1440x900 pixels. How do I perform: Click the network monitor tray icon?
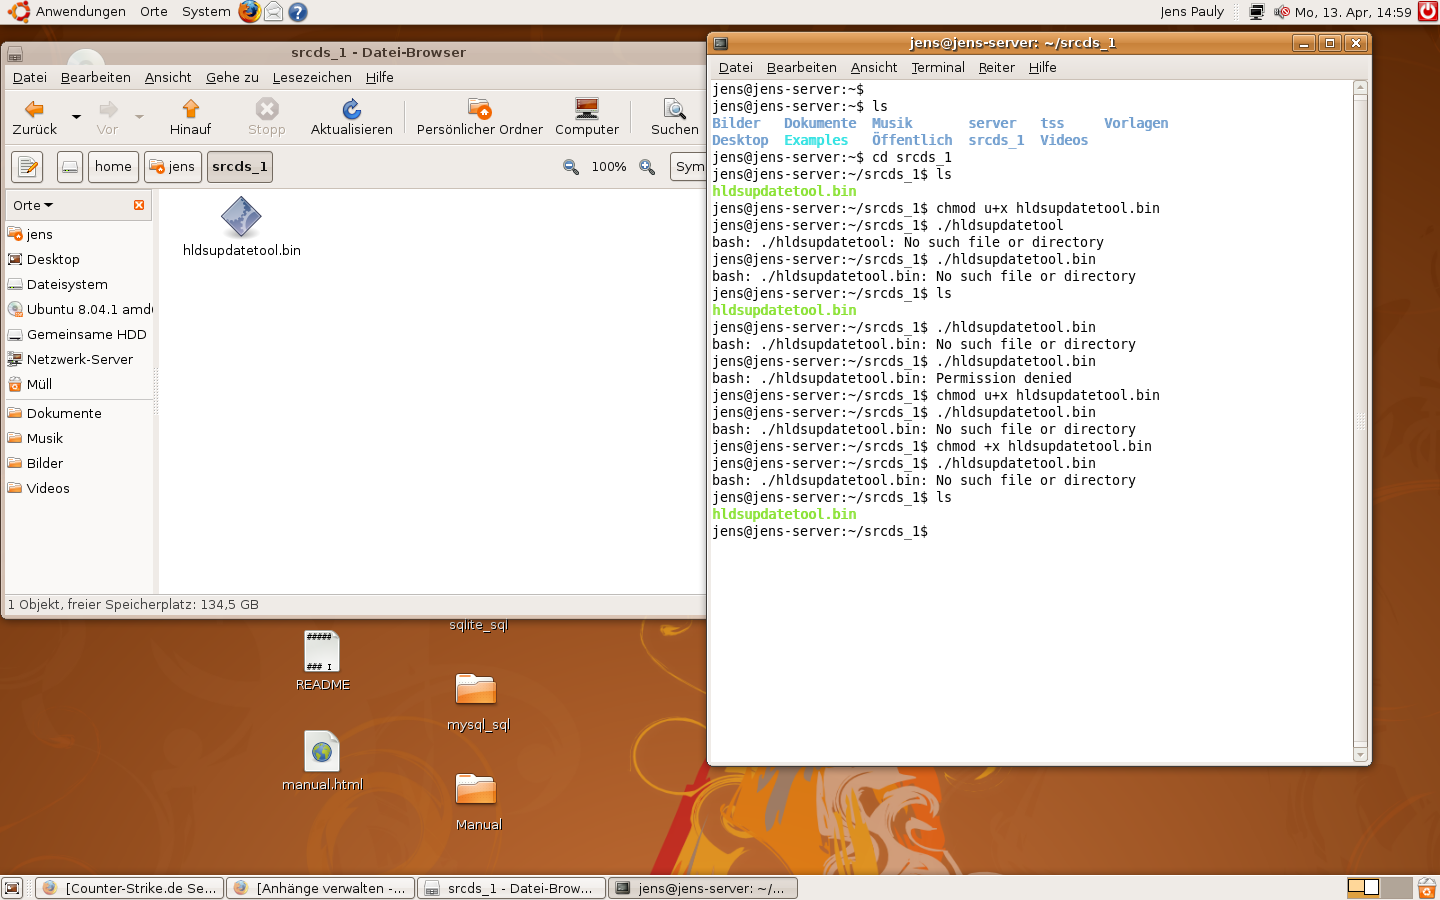(1257, 12)
